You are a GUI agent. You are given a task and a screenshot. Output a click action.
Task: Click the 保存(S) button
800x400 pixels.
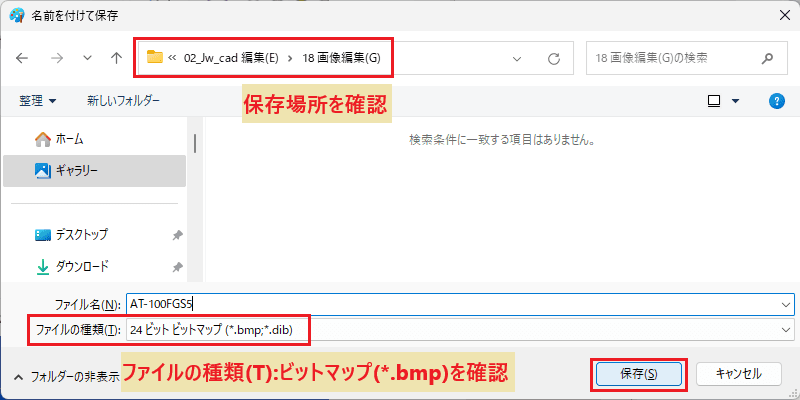638,374
